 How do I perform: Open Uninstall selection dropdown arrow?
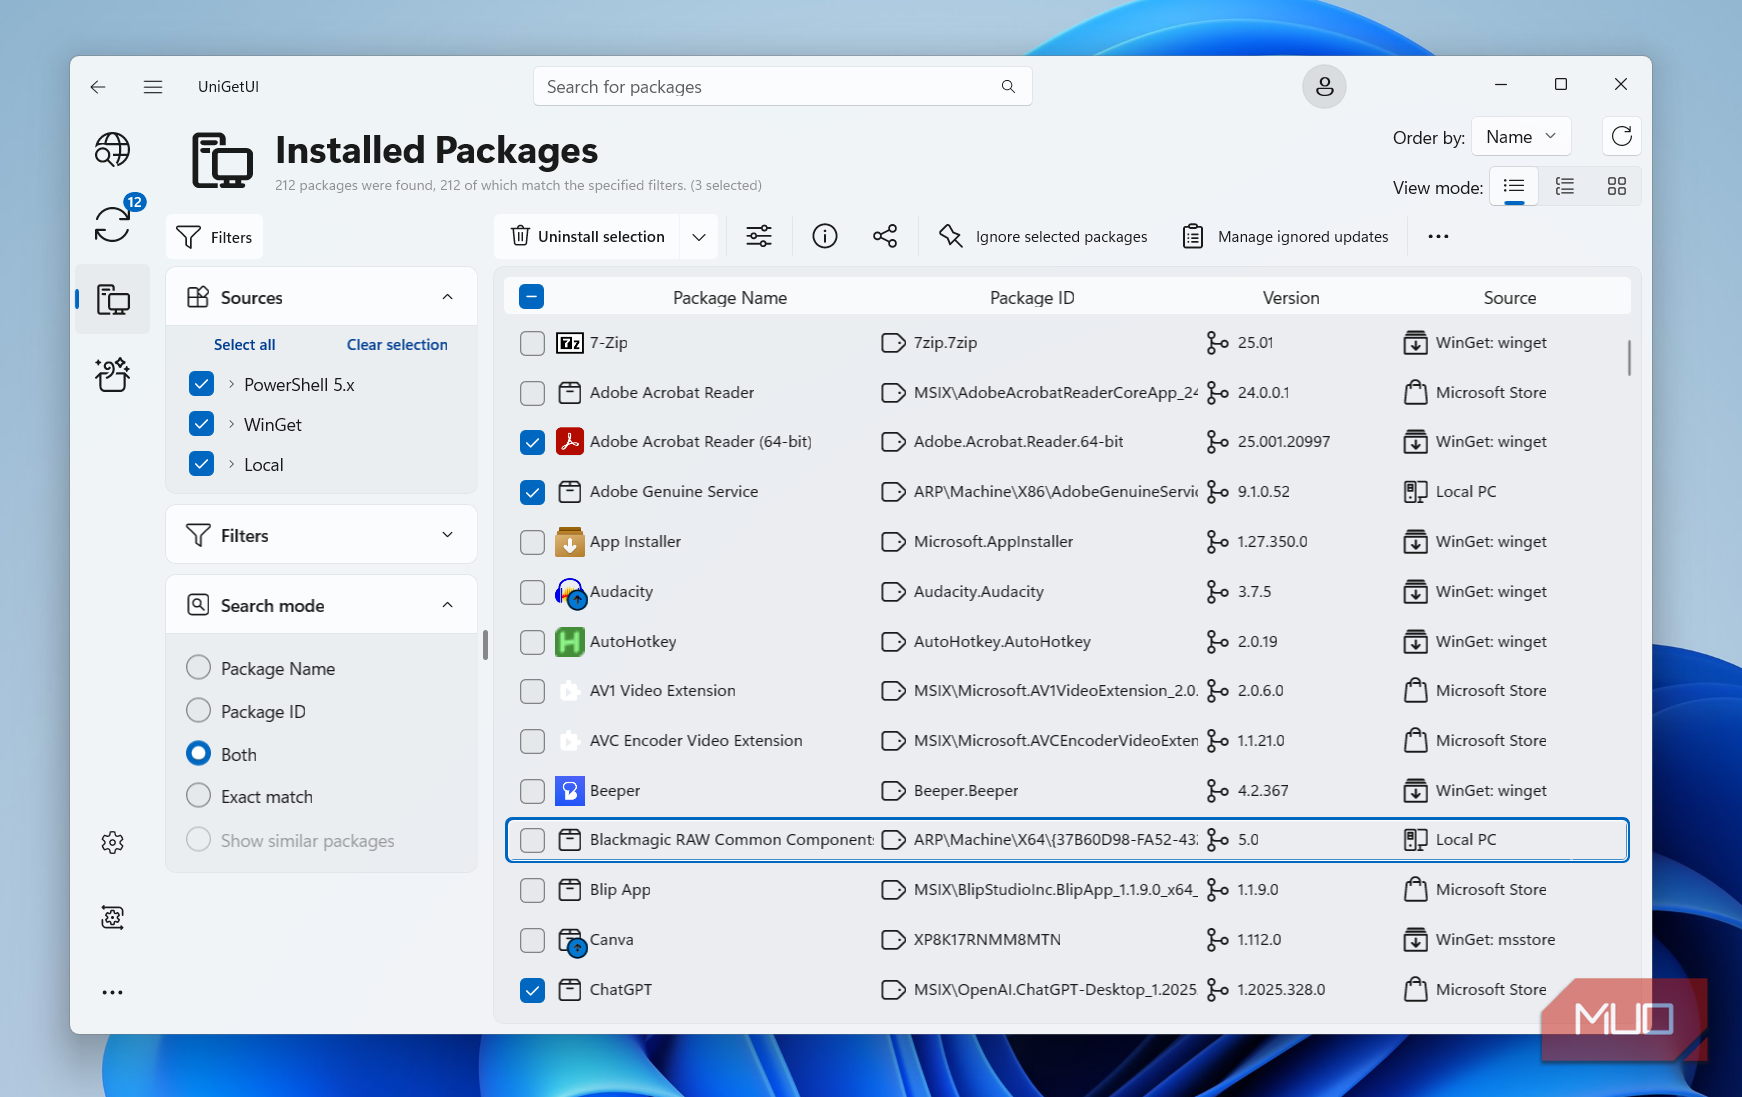(699, 237)
